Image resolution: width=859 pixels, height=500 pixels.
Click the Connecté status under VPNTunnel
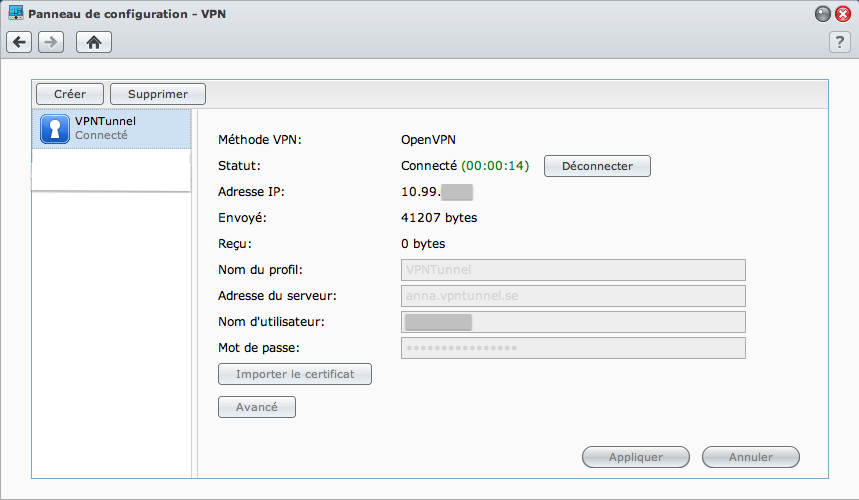[x=101, y=135]
